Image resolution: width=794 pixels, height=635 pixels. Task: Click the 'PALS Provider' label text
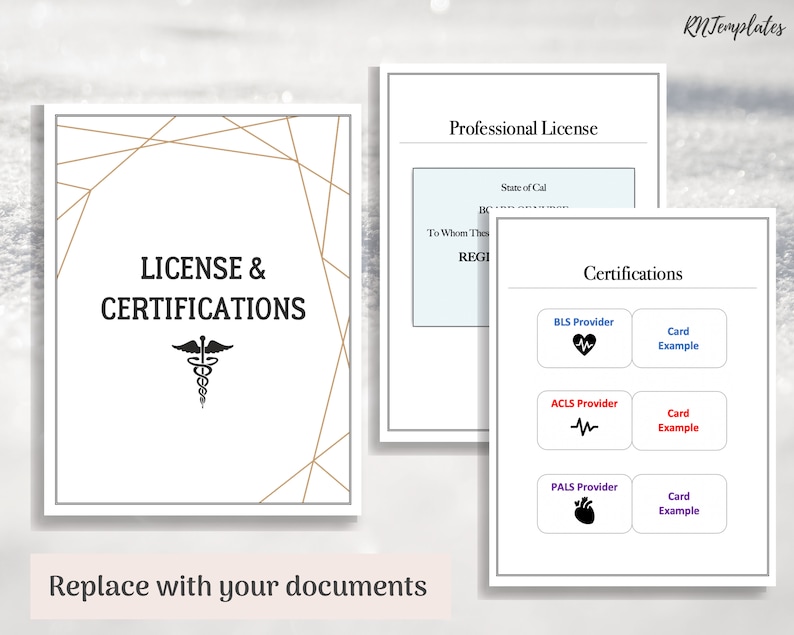point(584,487)
